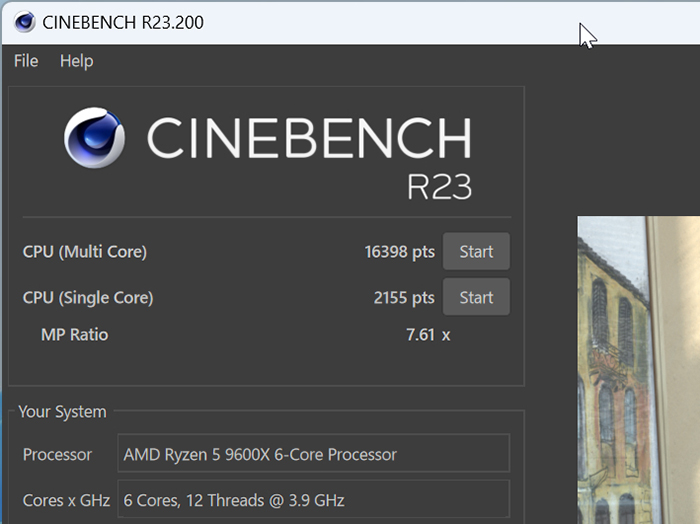
Task: Open the Help menu
Action: point(76,61)
